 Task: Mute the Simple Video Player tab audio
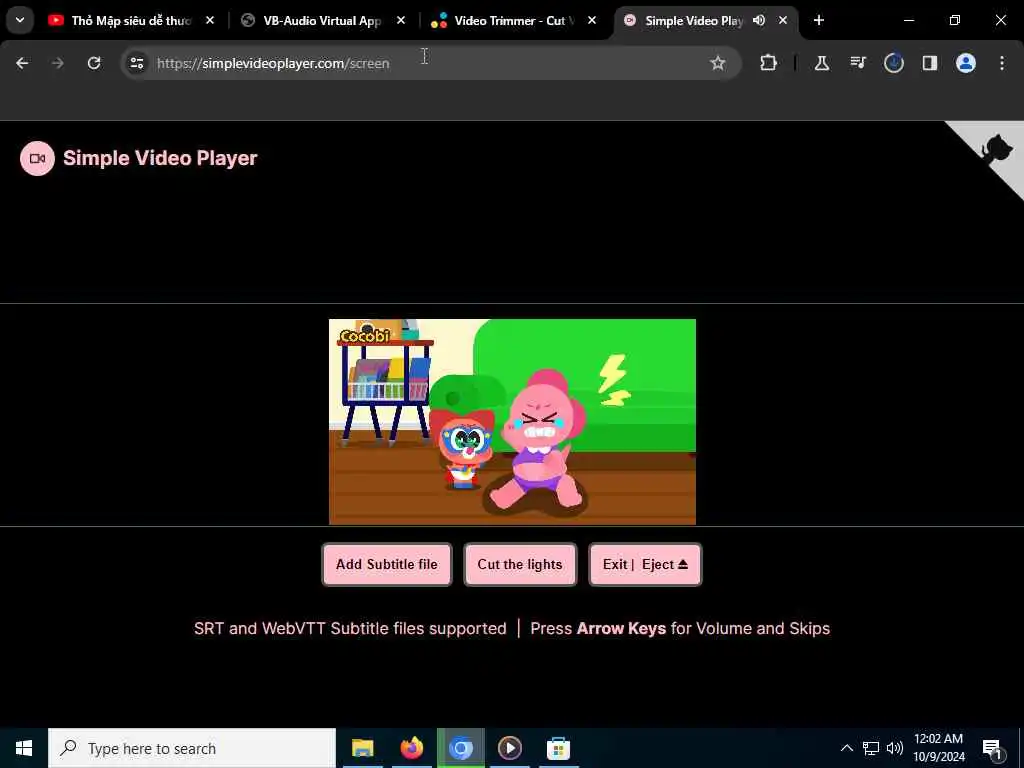click(x=759, y=21)
